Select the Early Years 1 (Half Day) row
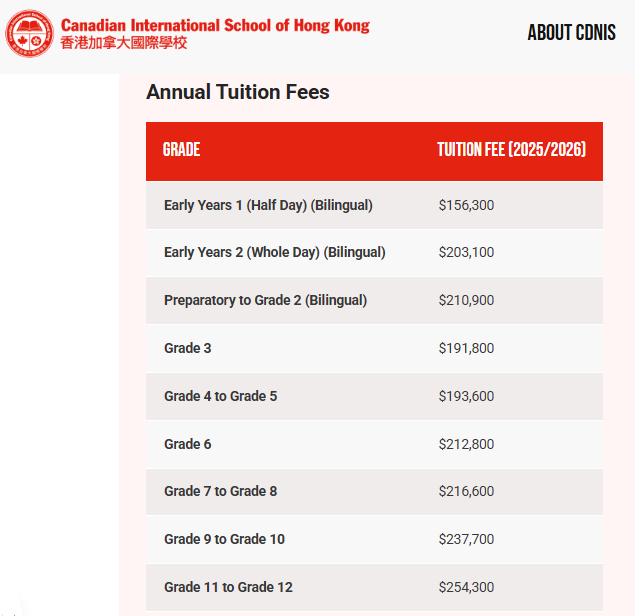This screenshot has width=635, height=616. click(268, 205)
